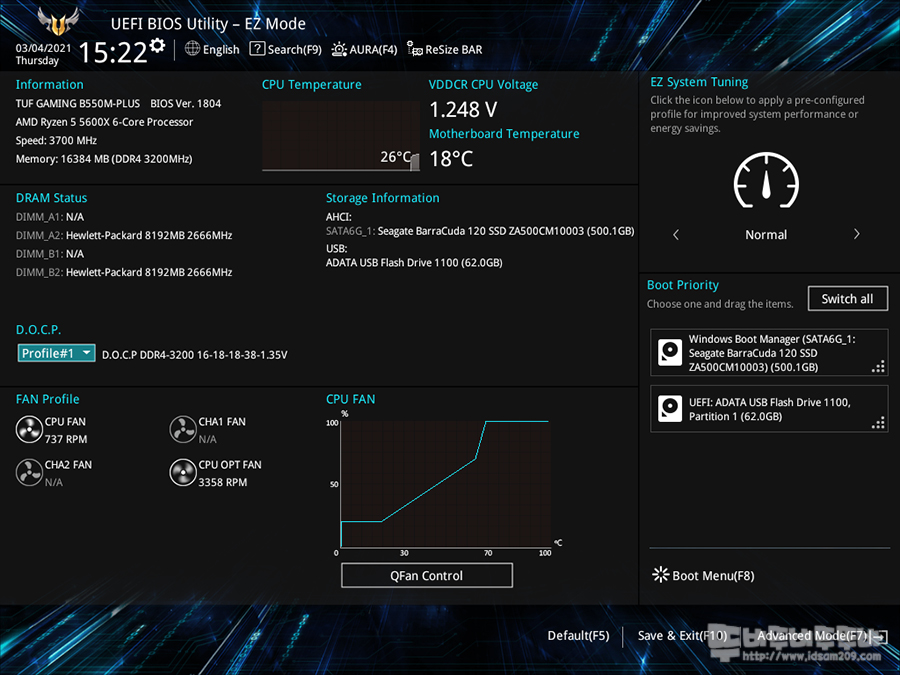Click SATA6G_1 Seagate BarraCuda storage entry

coord(480,231)
